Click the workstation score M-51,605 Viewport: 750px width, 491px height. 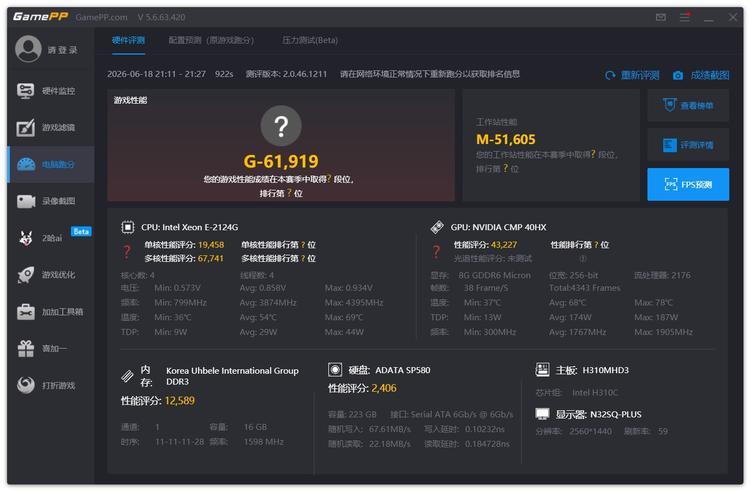click(x=506, y=139)
